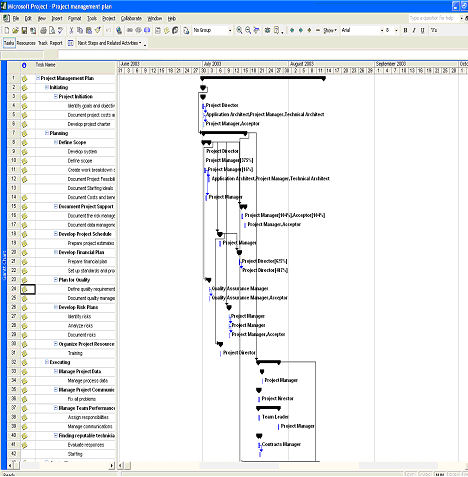The width and height of the screenshot is (468, 477).
Task: Click the Paste clipboard icon
Action: [89, 30]
